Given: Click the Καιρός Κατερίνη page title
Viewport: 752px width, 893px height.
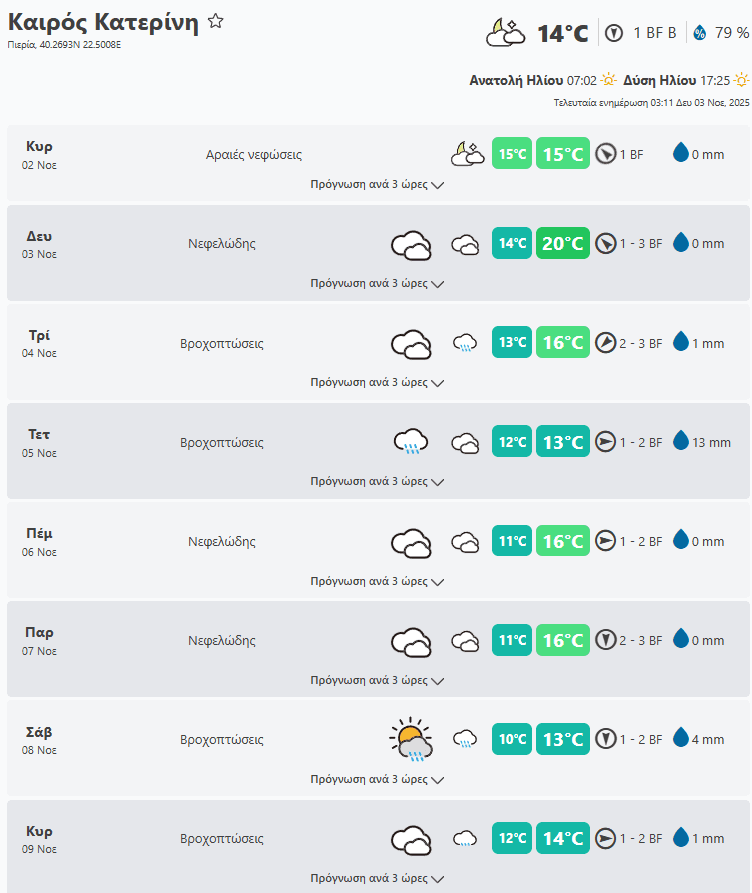Looking at the screenshot, I should (103, 23).
